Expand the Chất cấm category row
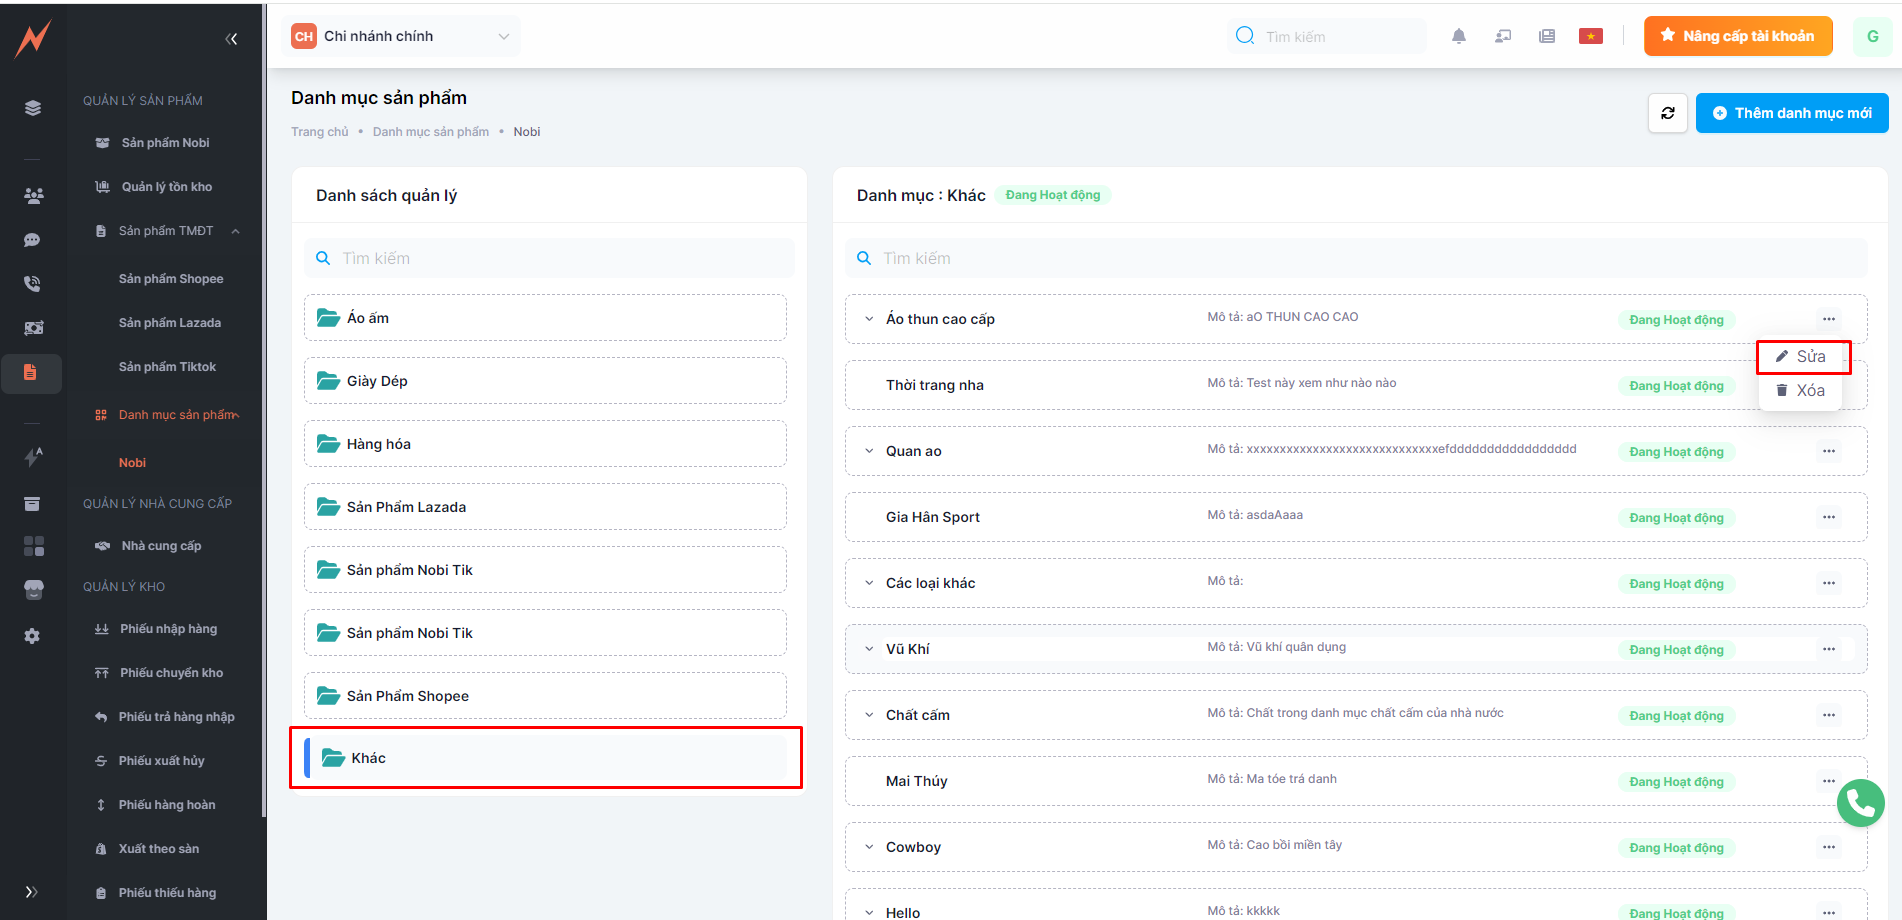This screenshot has height=920, width=1902. point(869,715)
